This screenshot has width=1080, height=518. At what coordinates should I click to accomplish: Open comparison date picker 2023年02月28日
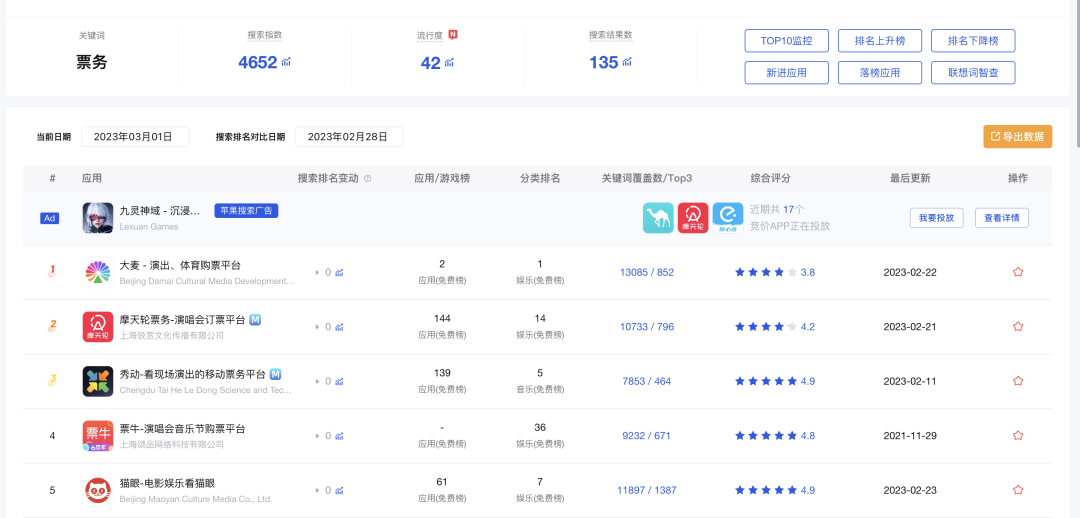(349, 136)
